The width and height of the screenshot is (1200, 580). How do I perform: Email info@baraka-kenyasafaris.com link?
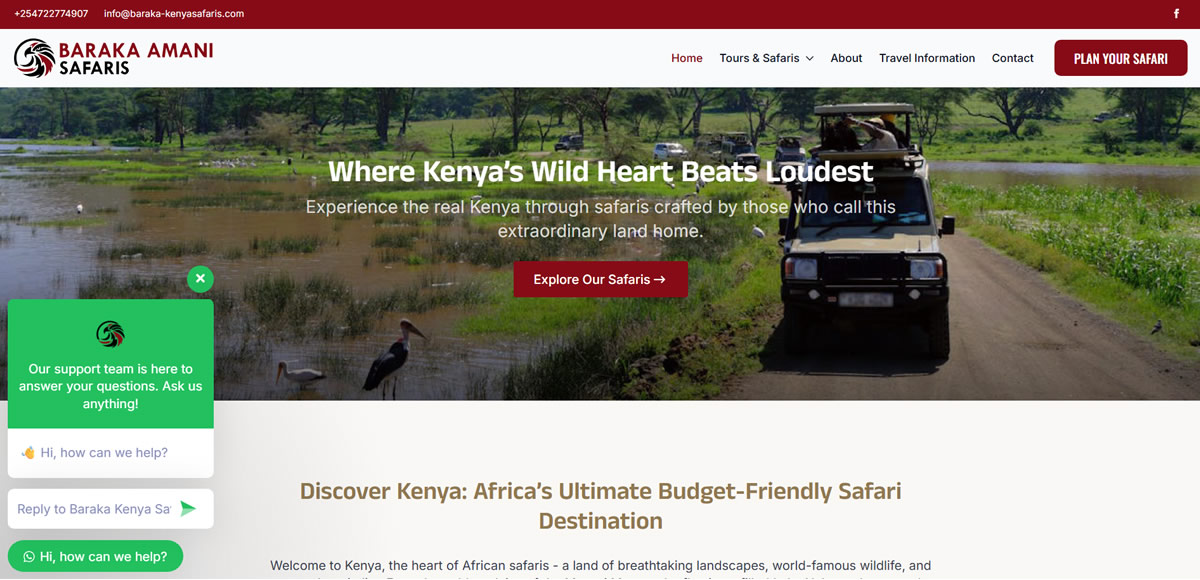[174, 14]
